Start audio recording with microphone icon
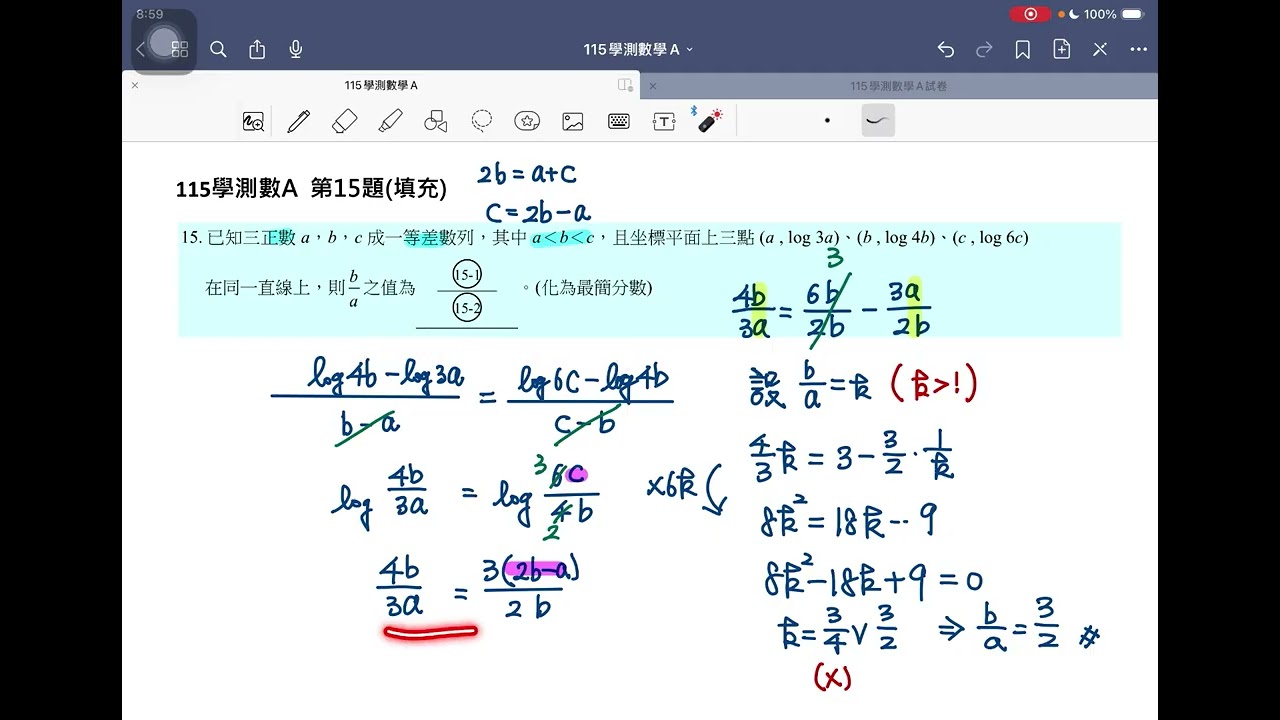 296,49
